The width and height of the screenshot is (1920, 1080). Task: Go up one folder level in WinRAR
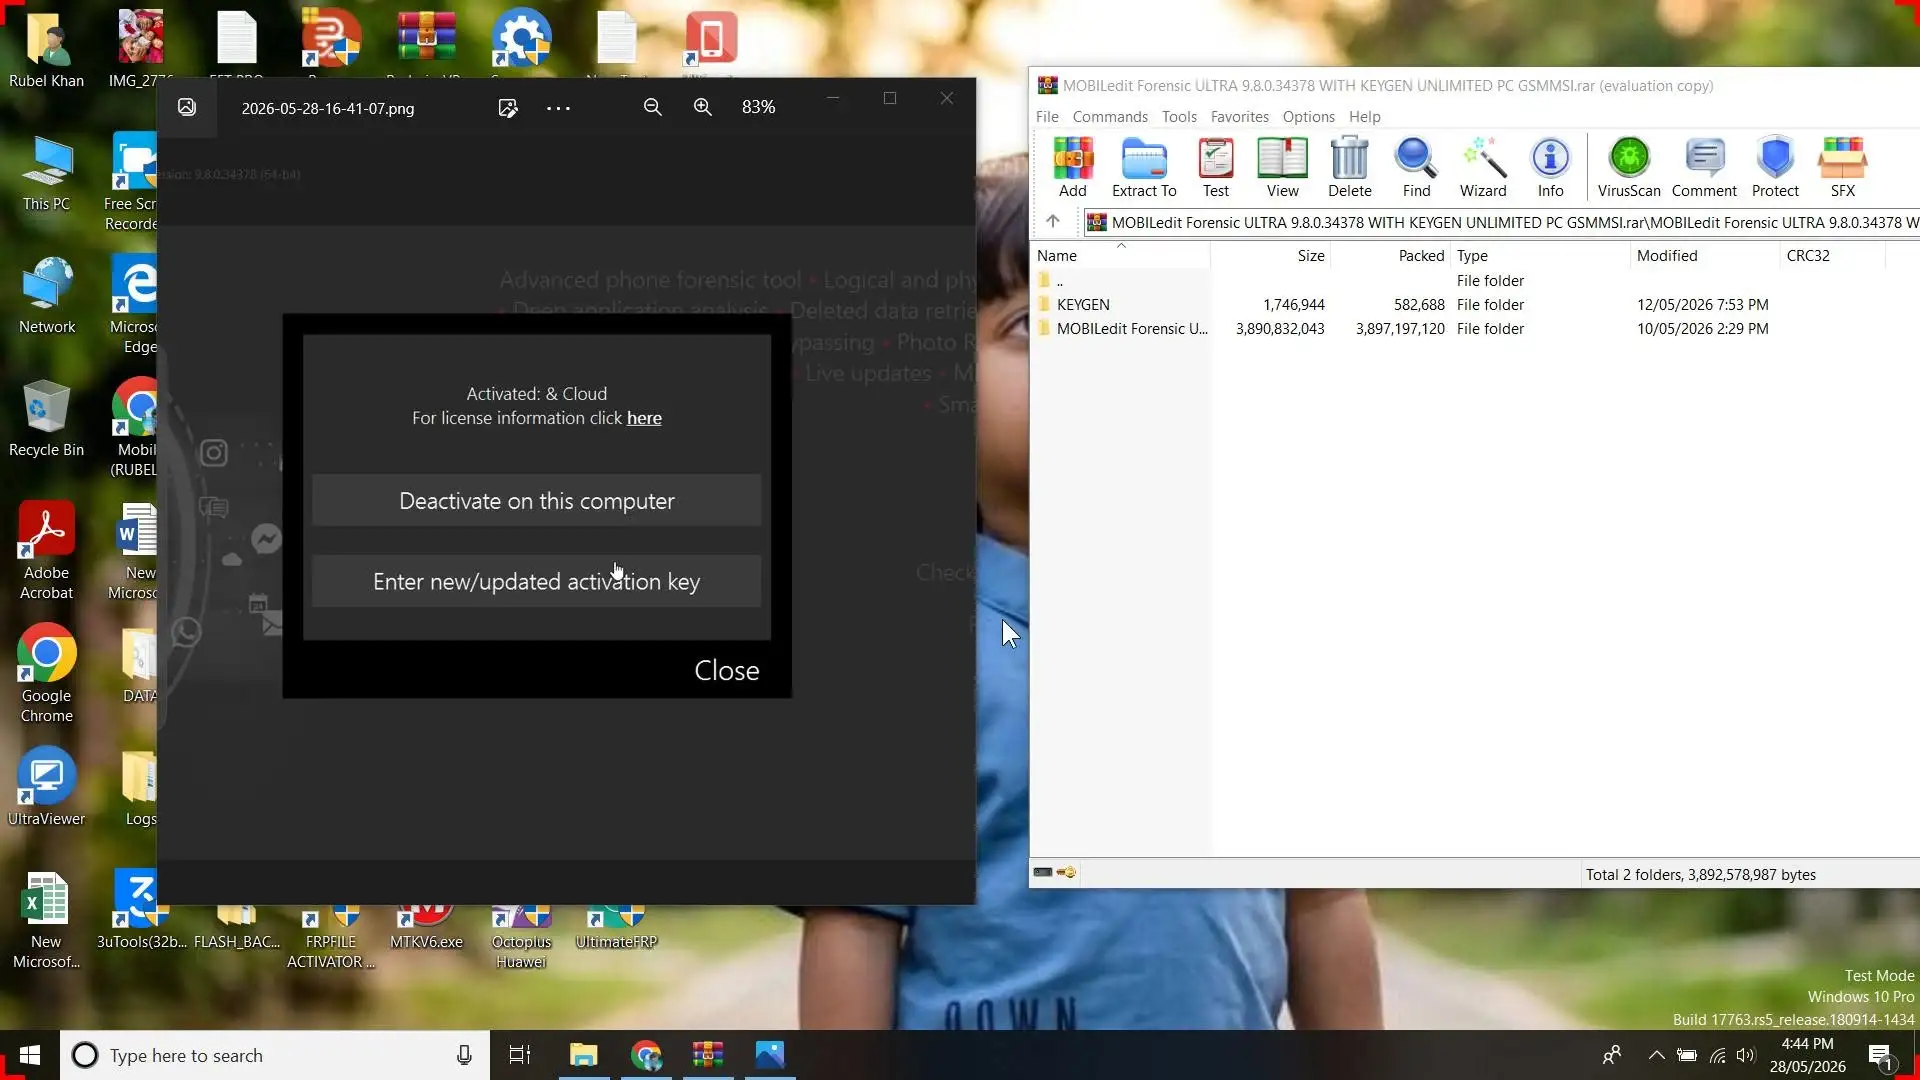click(1053, 222)
